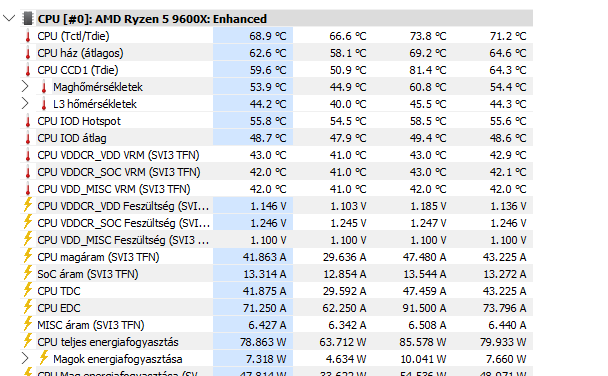Select the CPU TDC row label
The width and height of the screenshot is (608, 376).
pos(59,291)
